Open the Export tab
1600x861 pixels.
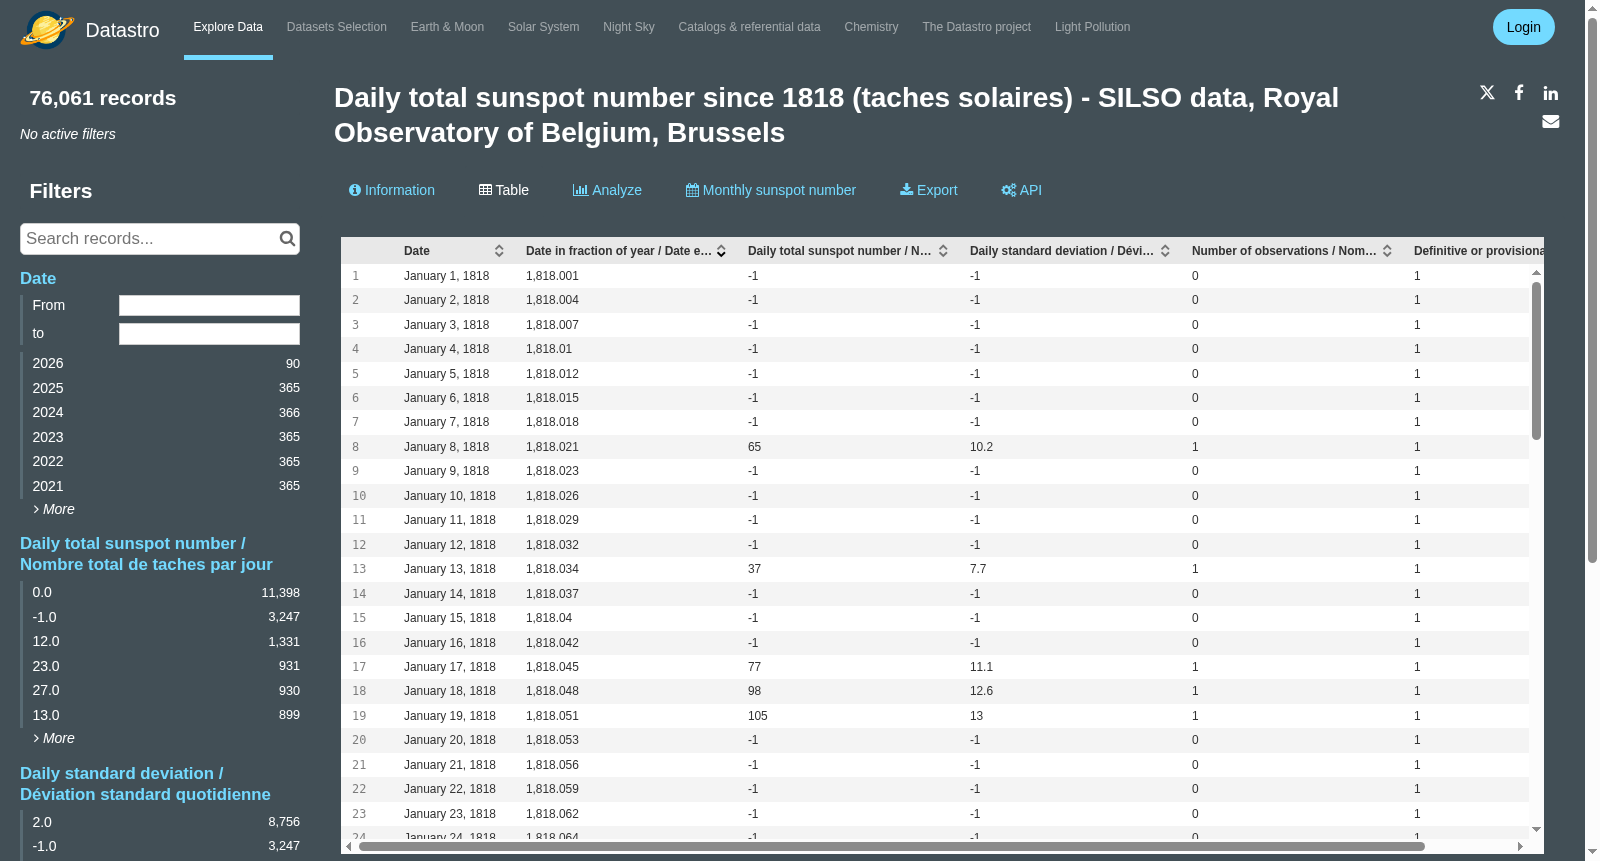(x=928, y=190)
